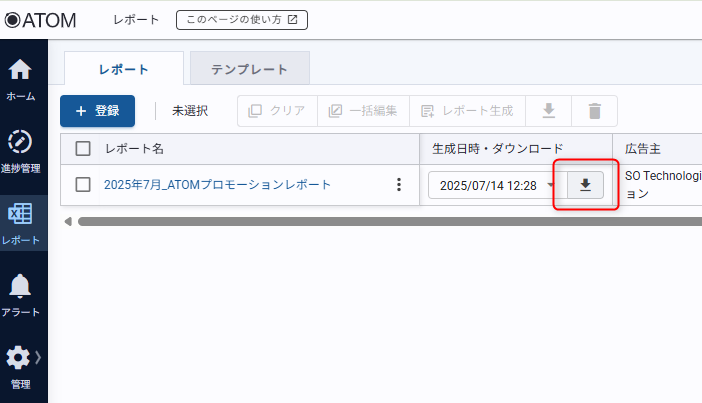Open the admin gear settings
The height and width of the screenshot is (403, 702).
click(x=19, y=366)
